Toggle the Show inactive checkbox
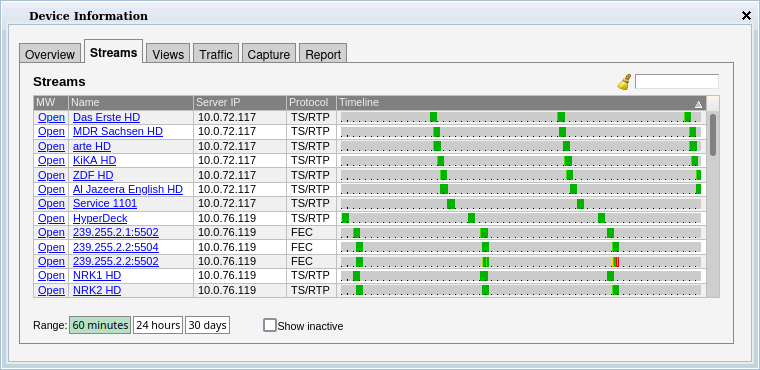The image size is (760, 370). (x=269, y=325)
